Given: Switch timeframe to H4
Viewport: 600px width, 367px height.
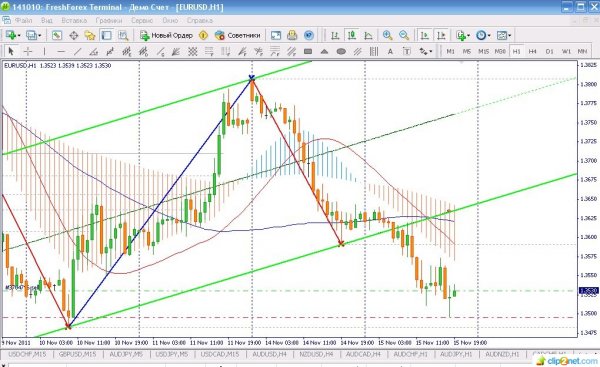Looking at the screenshot, I should pos(533,51).
